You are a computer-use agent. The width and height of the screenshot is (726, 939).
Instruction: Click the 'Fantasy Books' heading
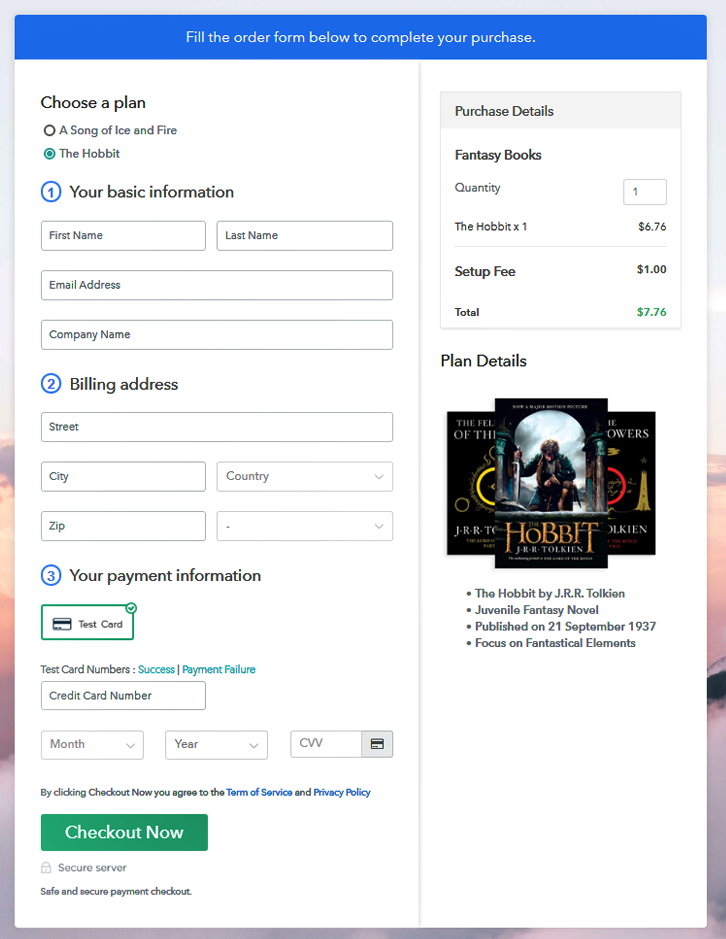(x=498, y=155)
